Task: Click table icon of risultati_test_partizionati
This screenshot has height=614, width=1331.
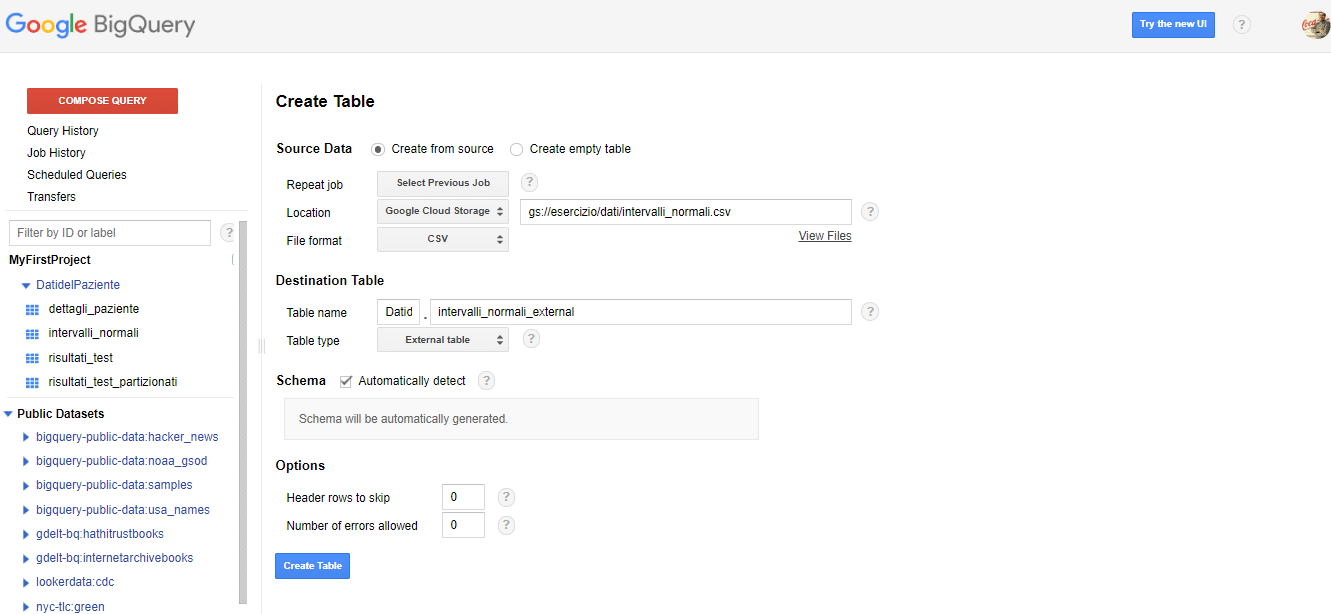Action: [31, 382]
